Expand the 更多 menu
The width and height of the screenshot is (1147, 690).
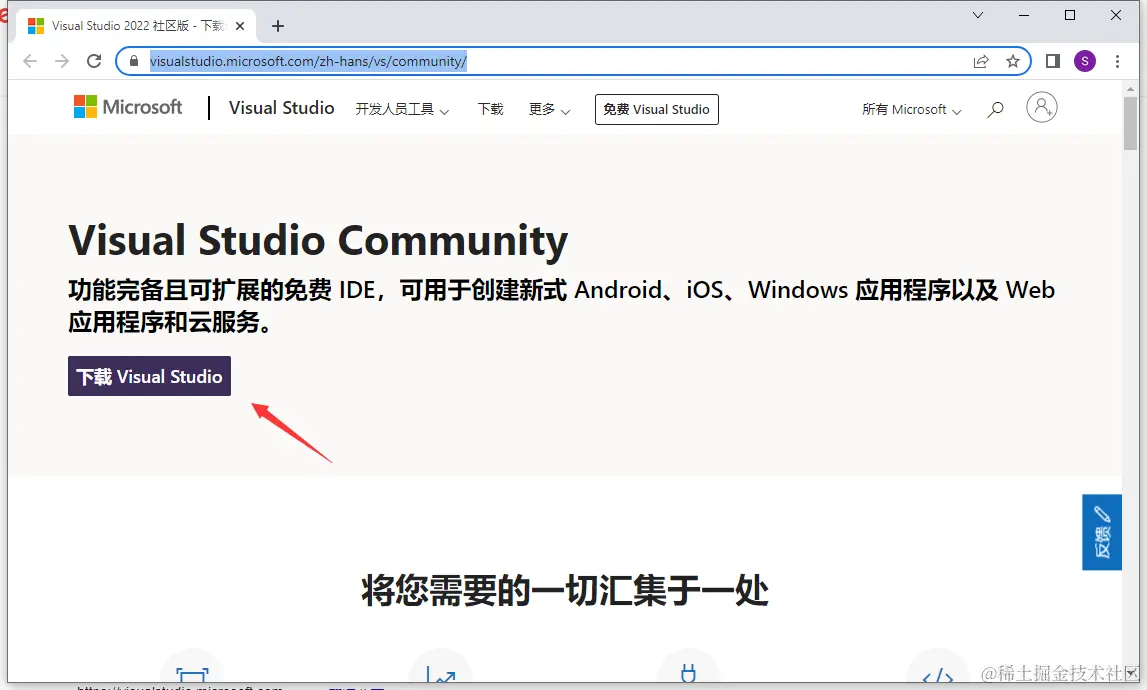click(549, 109)
